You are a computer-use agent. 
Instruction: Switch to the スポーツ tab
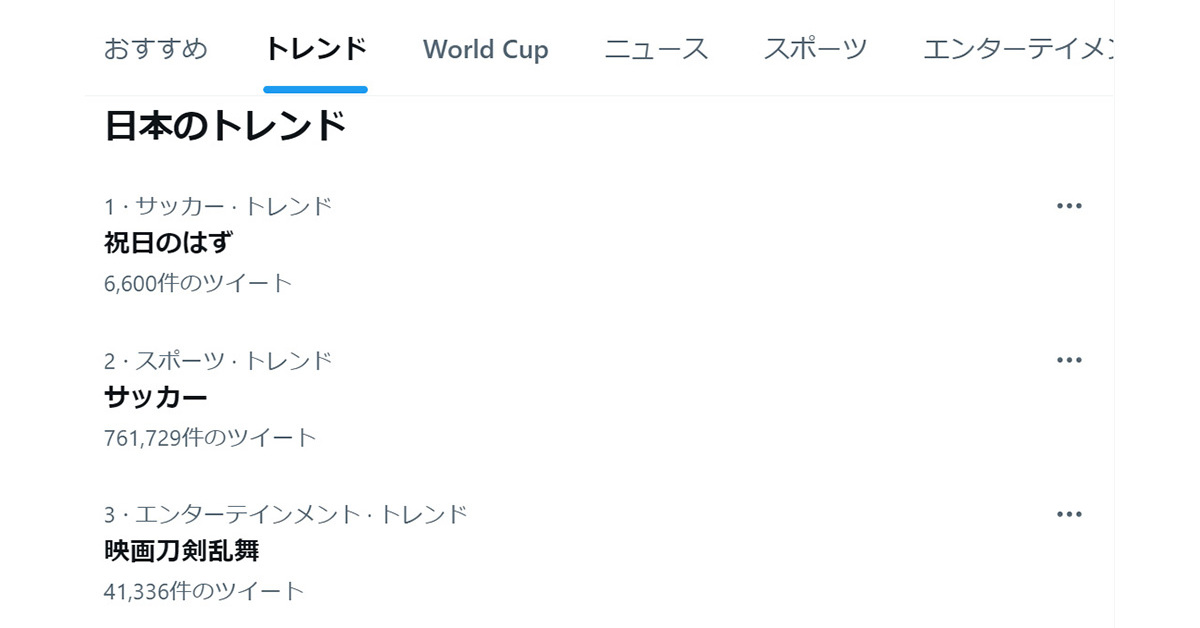(x=815, y=49)
